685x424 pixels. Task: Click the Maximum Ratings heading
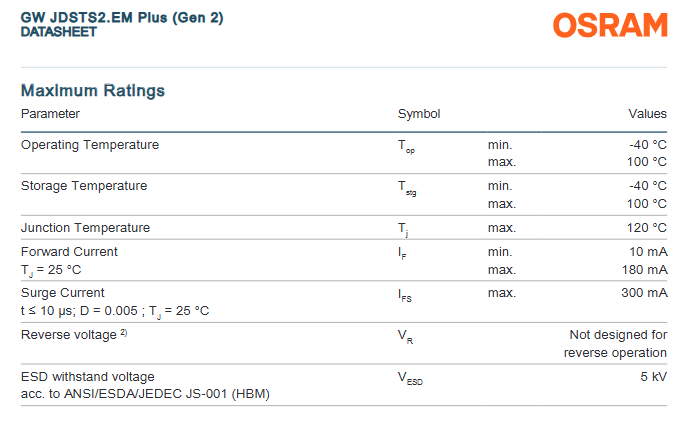coord(93,91)
